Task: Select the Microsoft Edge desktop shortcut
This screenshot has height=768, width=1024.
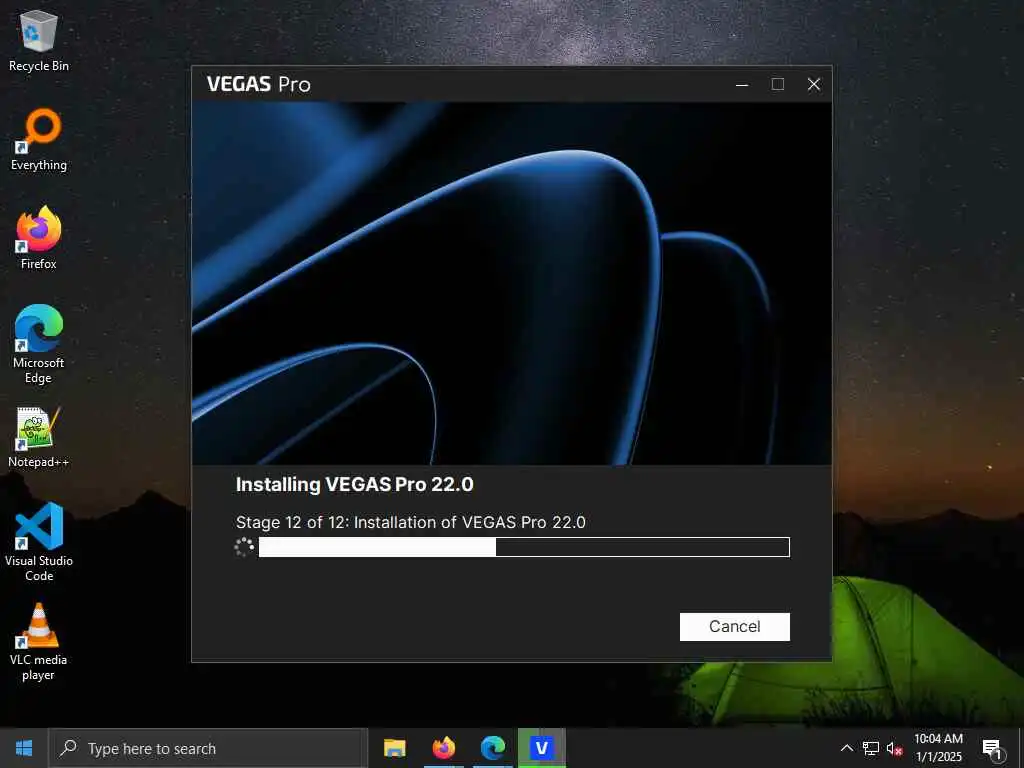Action: [x=39, y=344]
